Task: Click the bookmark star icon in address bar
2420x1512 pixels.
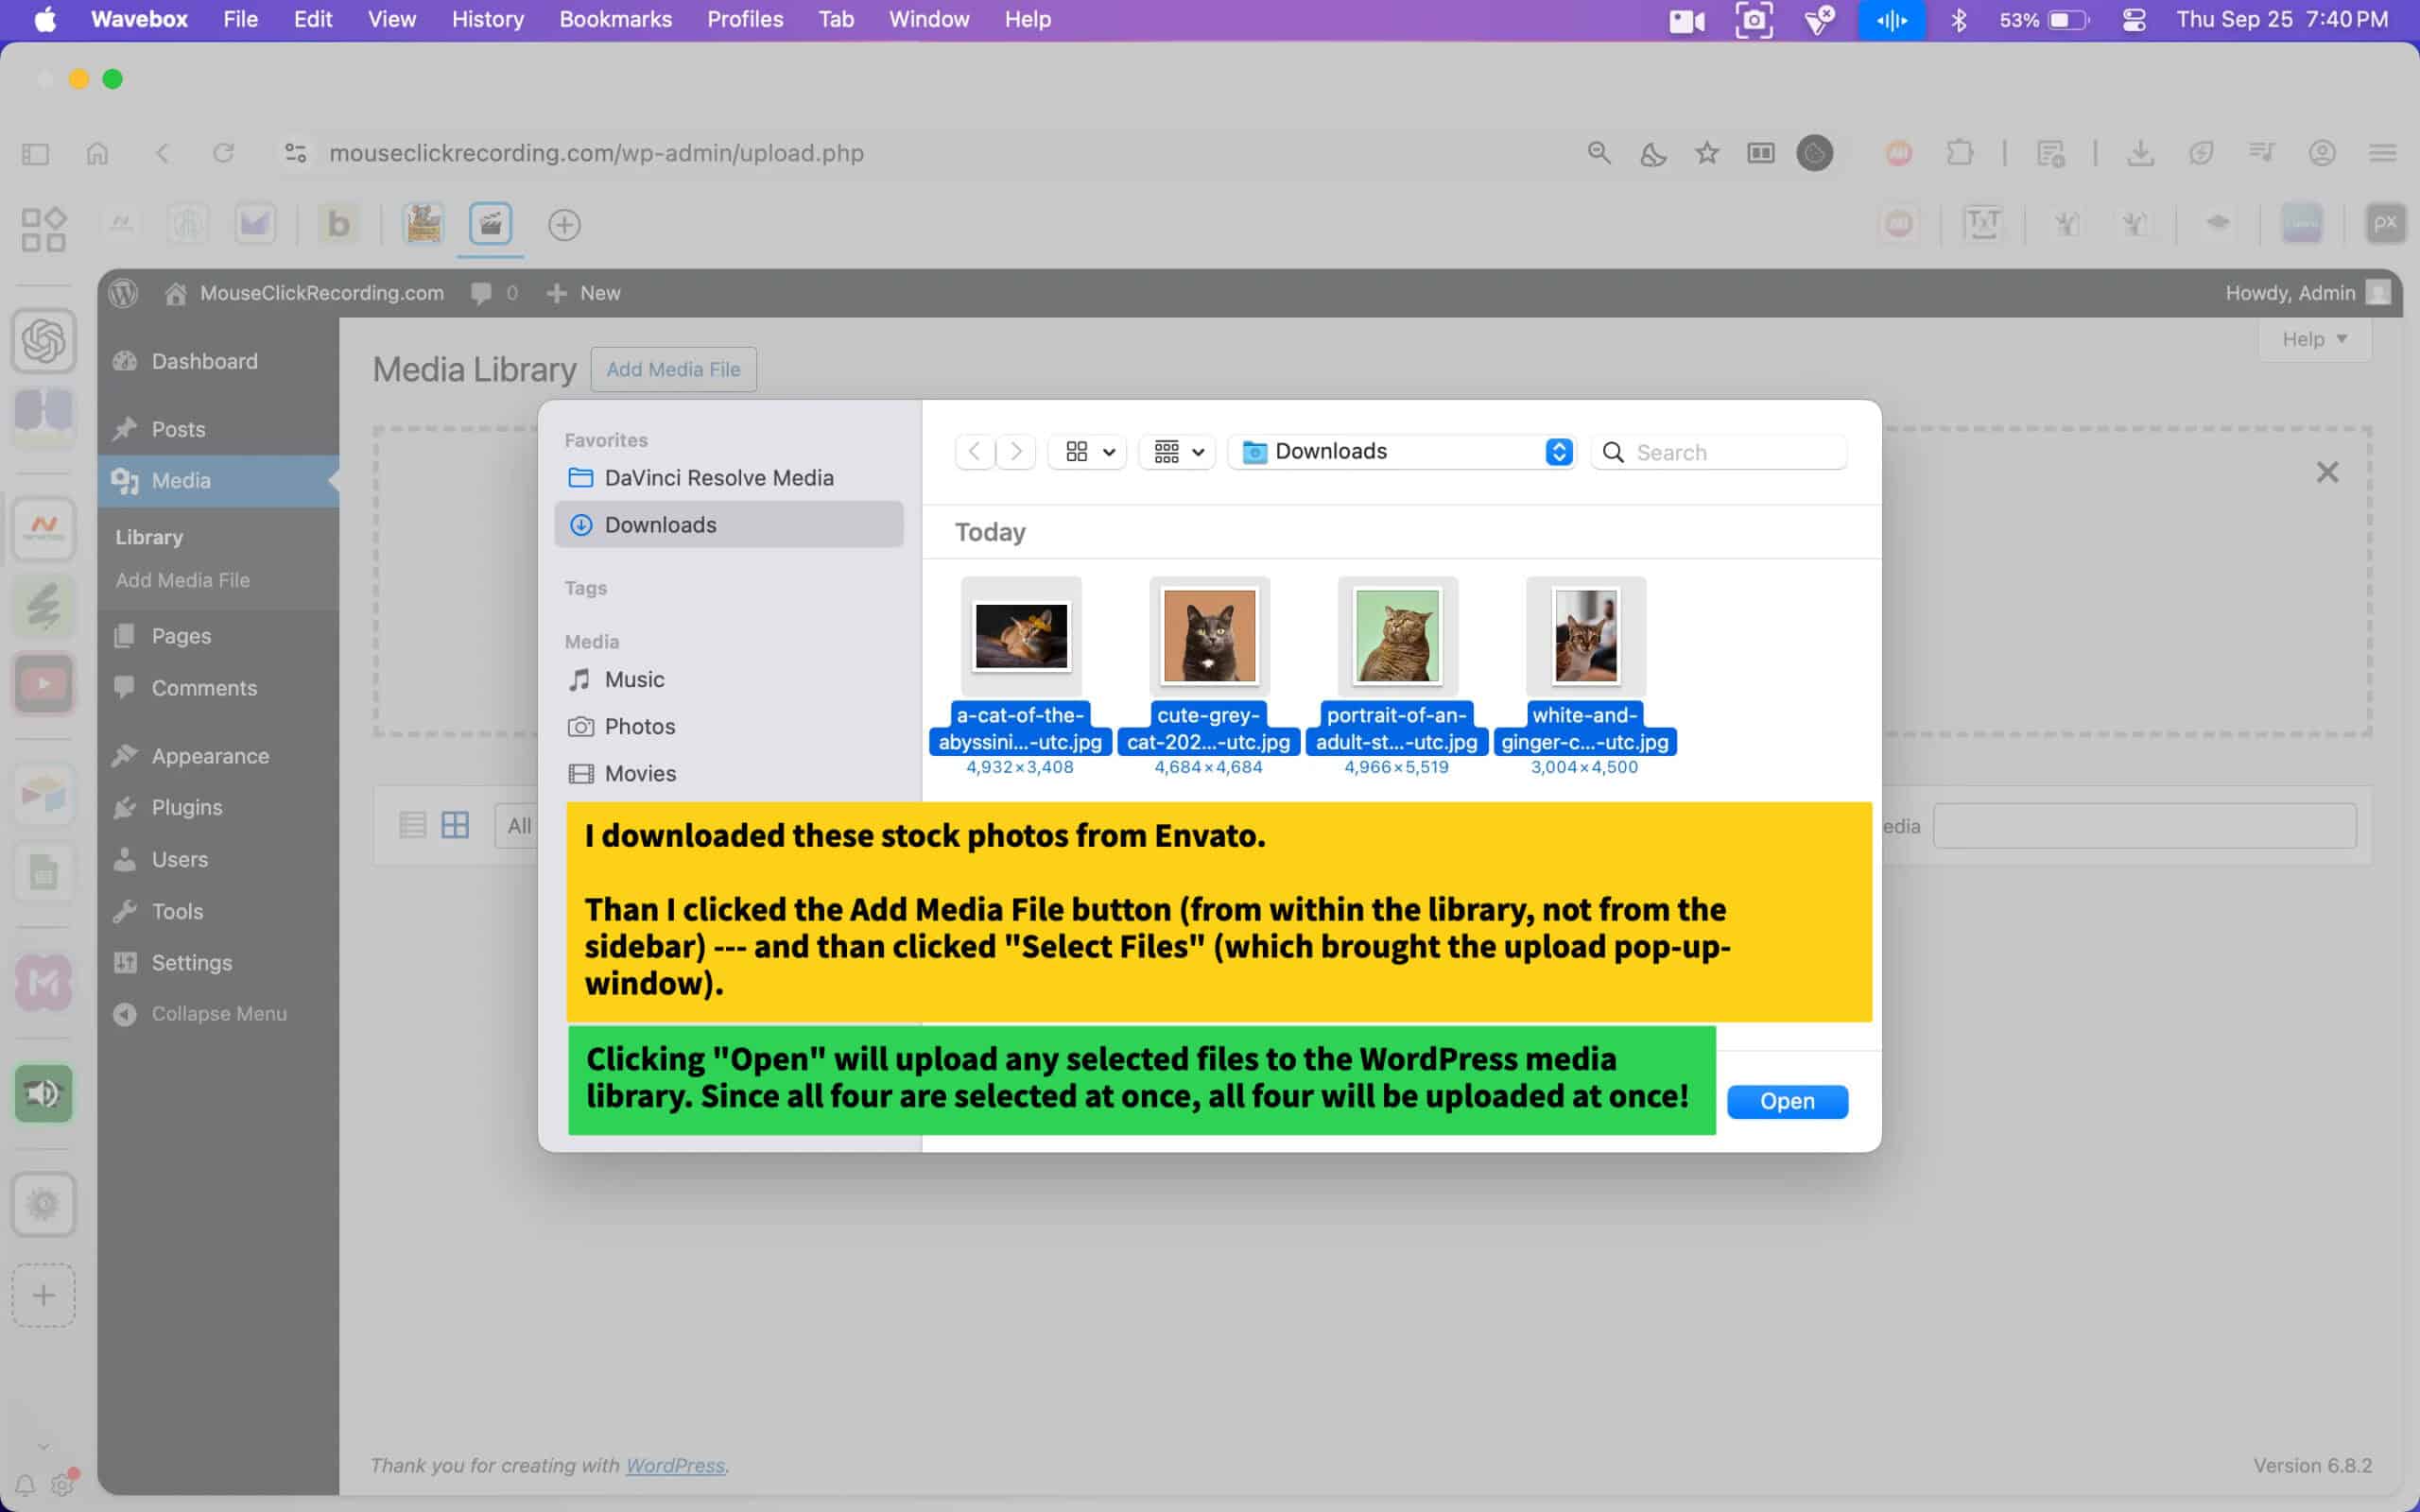Action: 1707,153
